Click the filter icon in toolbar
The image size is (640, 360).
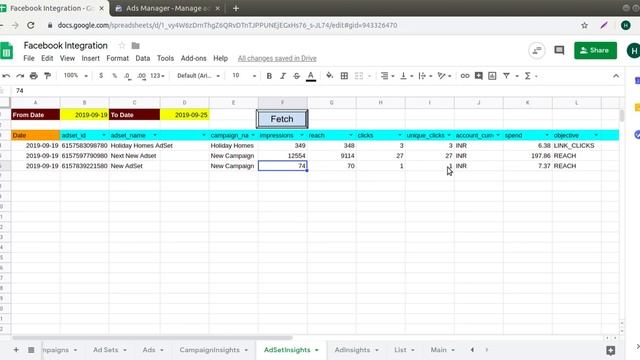tap(506, 76)
